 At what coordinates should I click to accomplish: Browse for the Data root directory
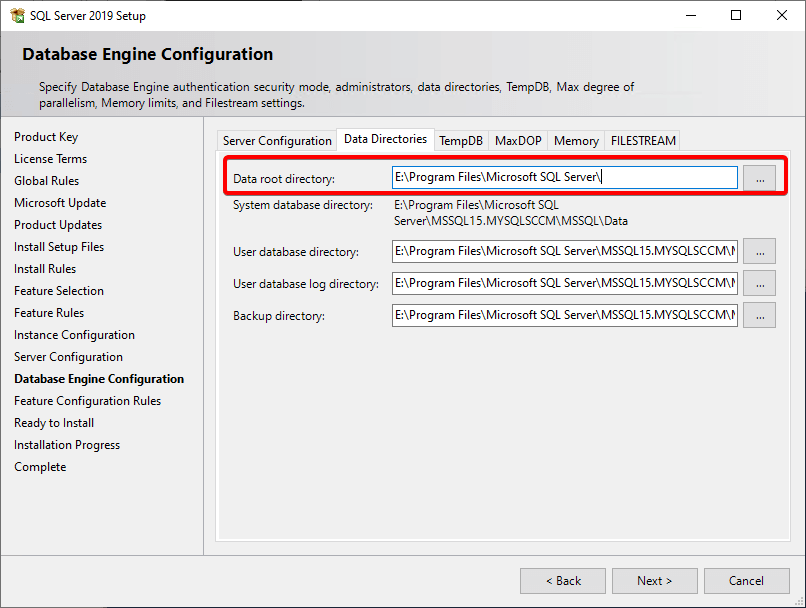click(x=759, y=178)
